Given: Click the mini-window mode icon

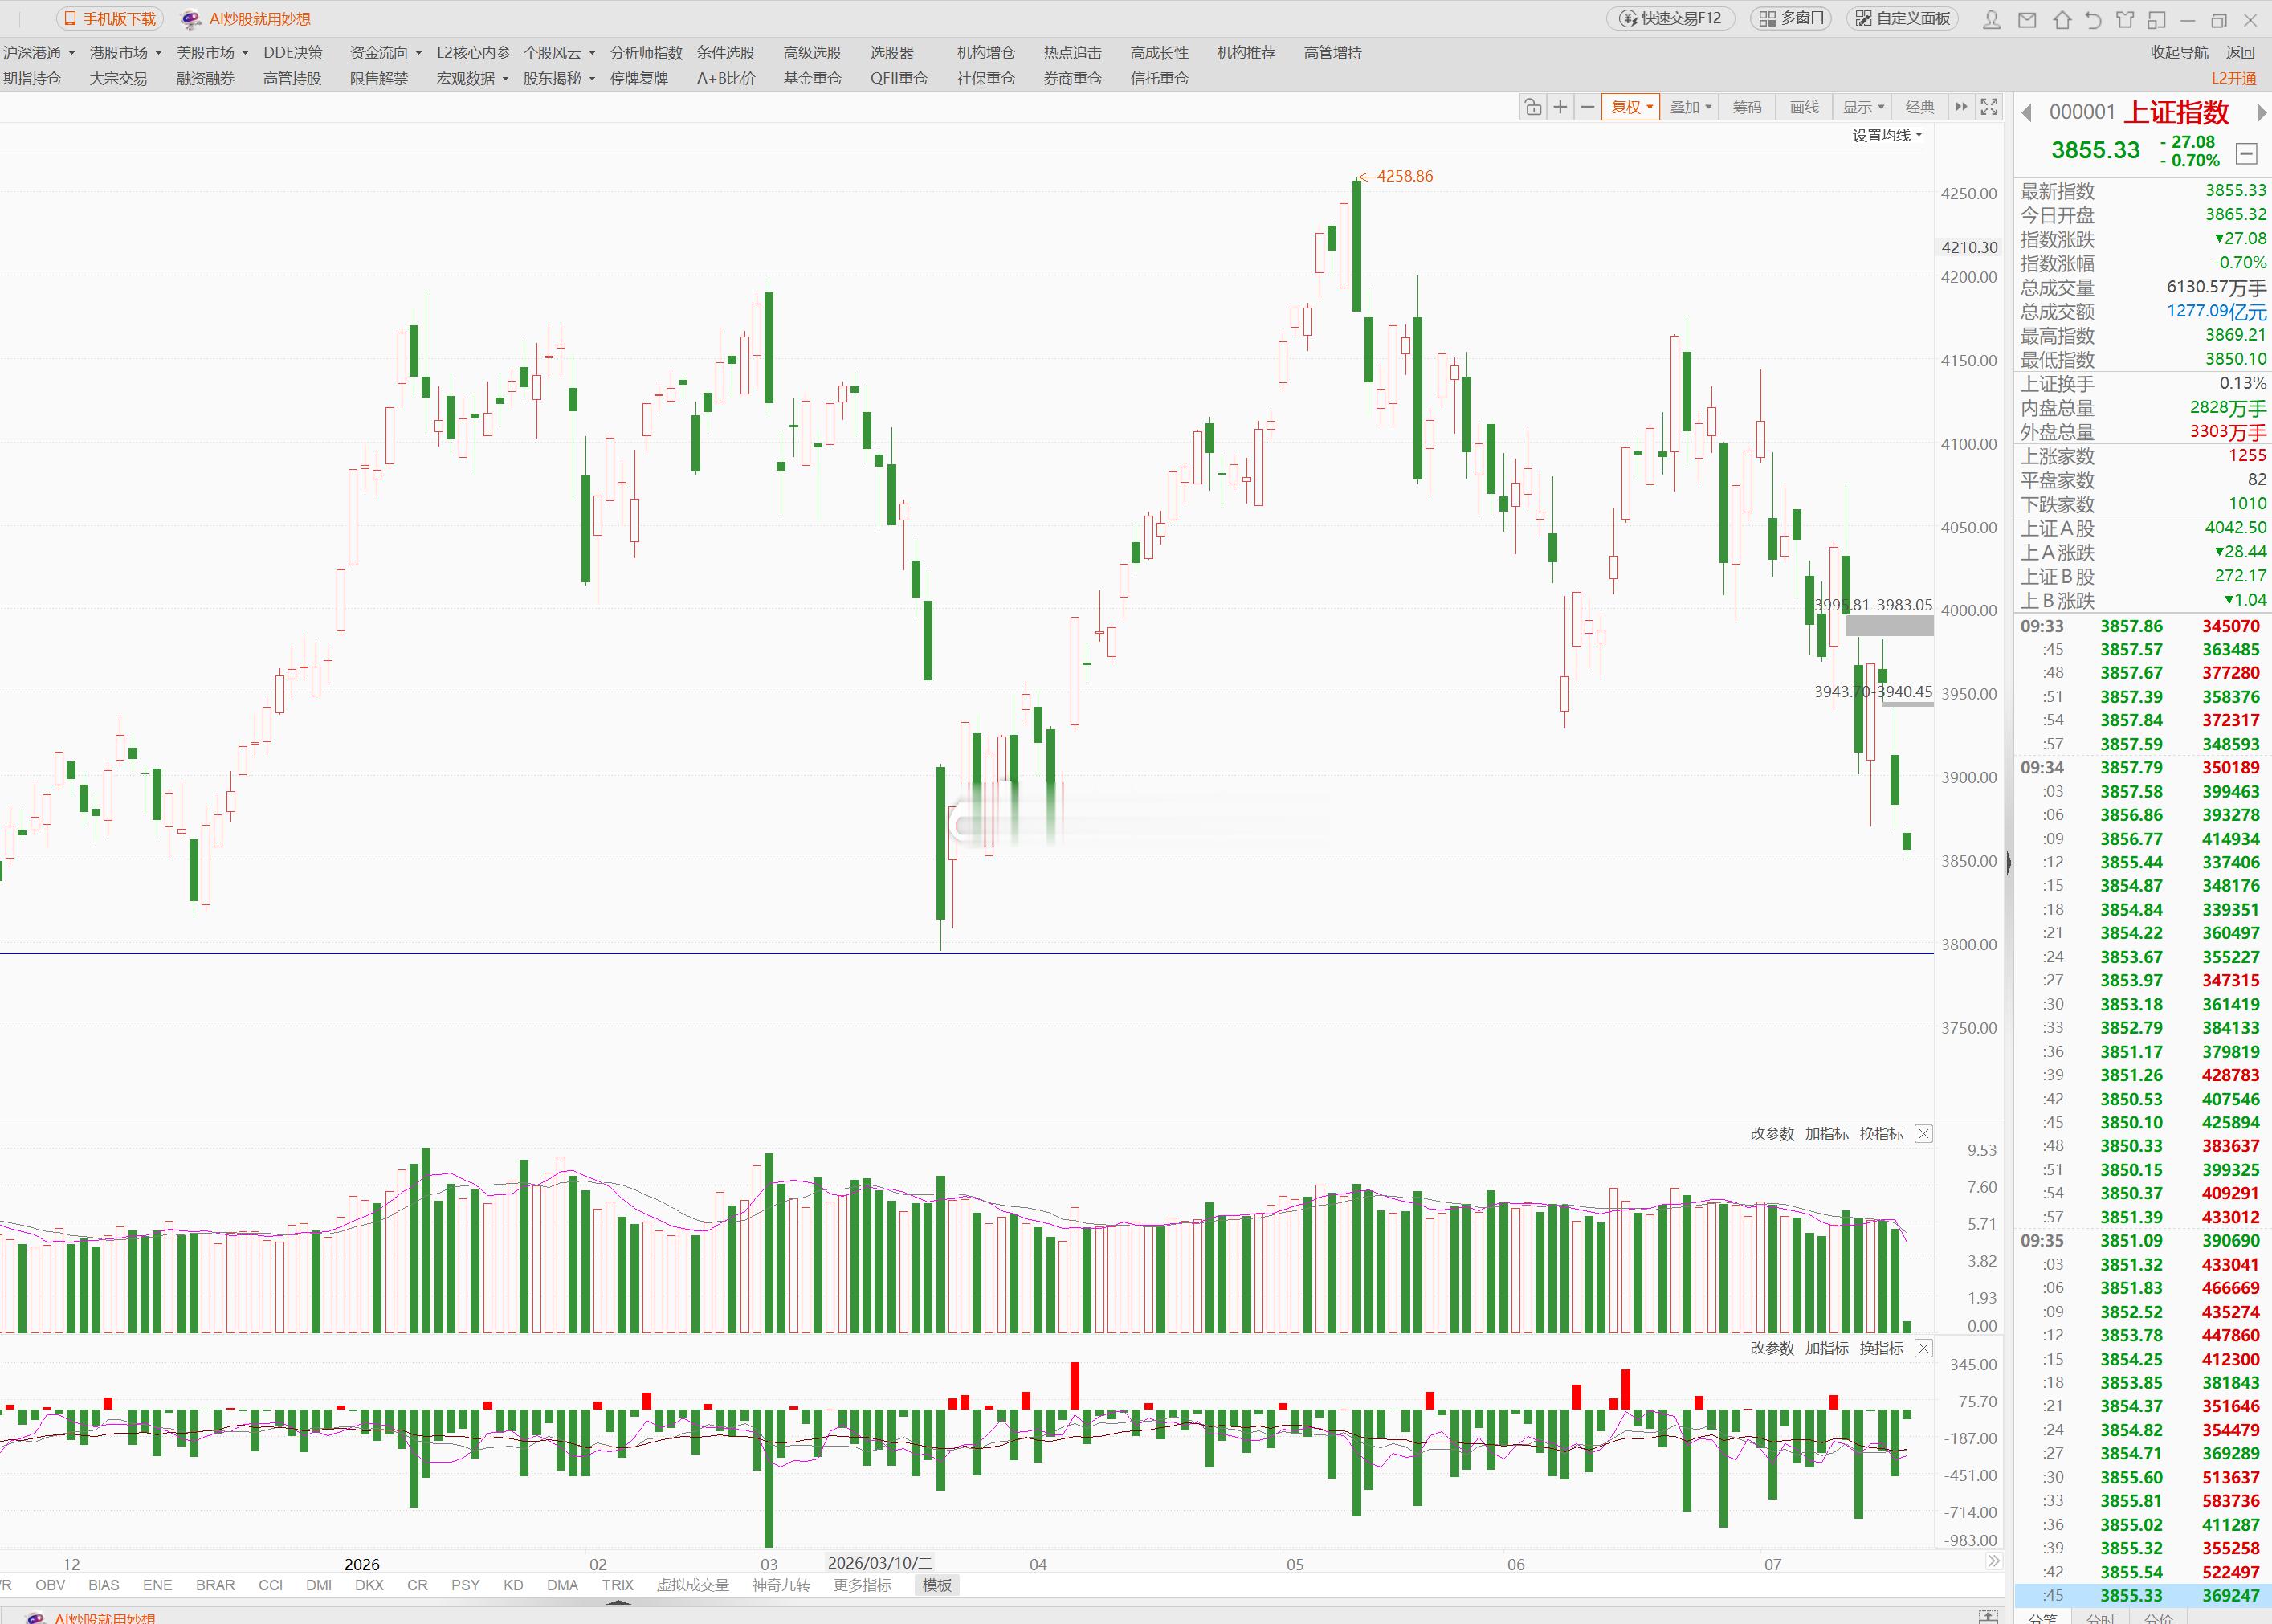Looking at the screenshot, I should pyautogui.click(x=2157, y=19).
